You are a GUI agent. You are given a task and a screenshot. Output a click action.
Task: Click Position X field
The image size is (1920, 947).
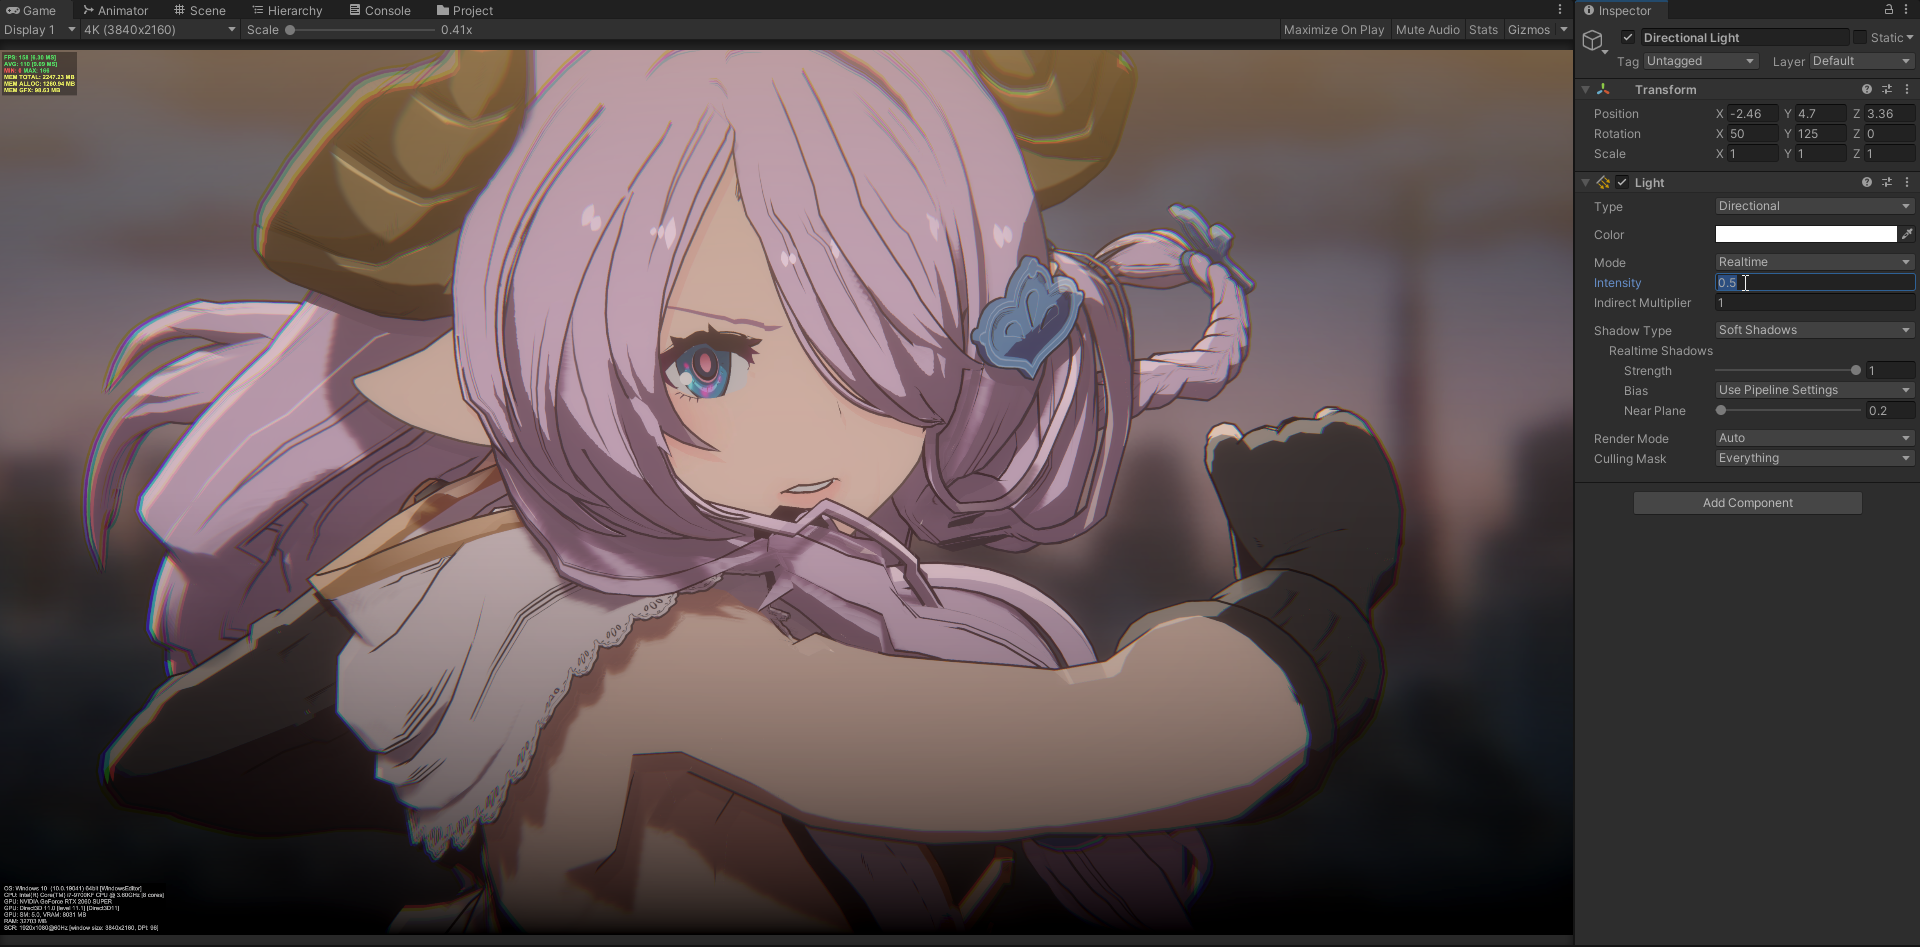point(1752,114)
